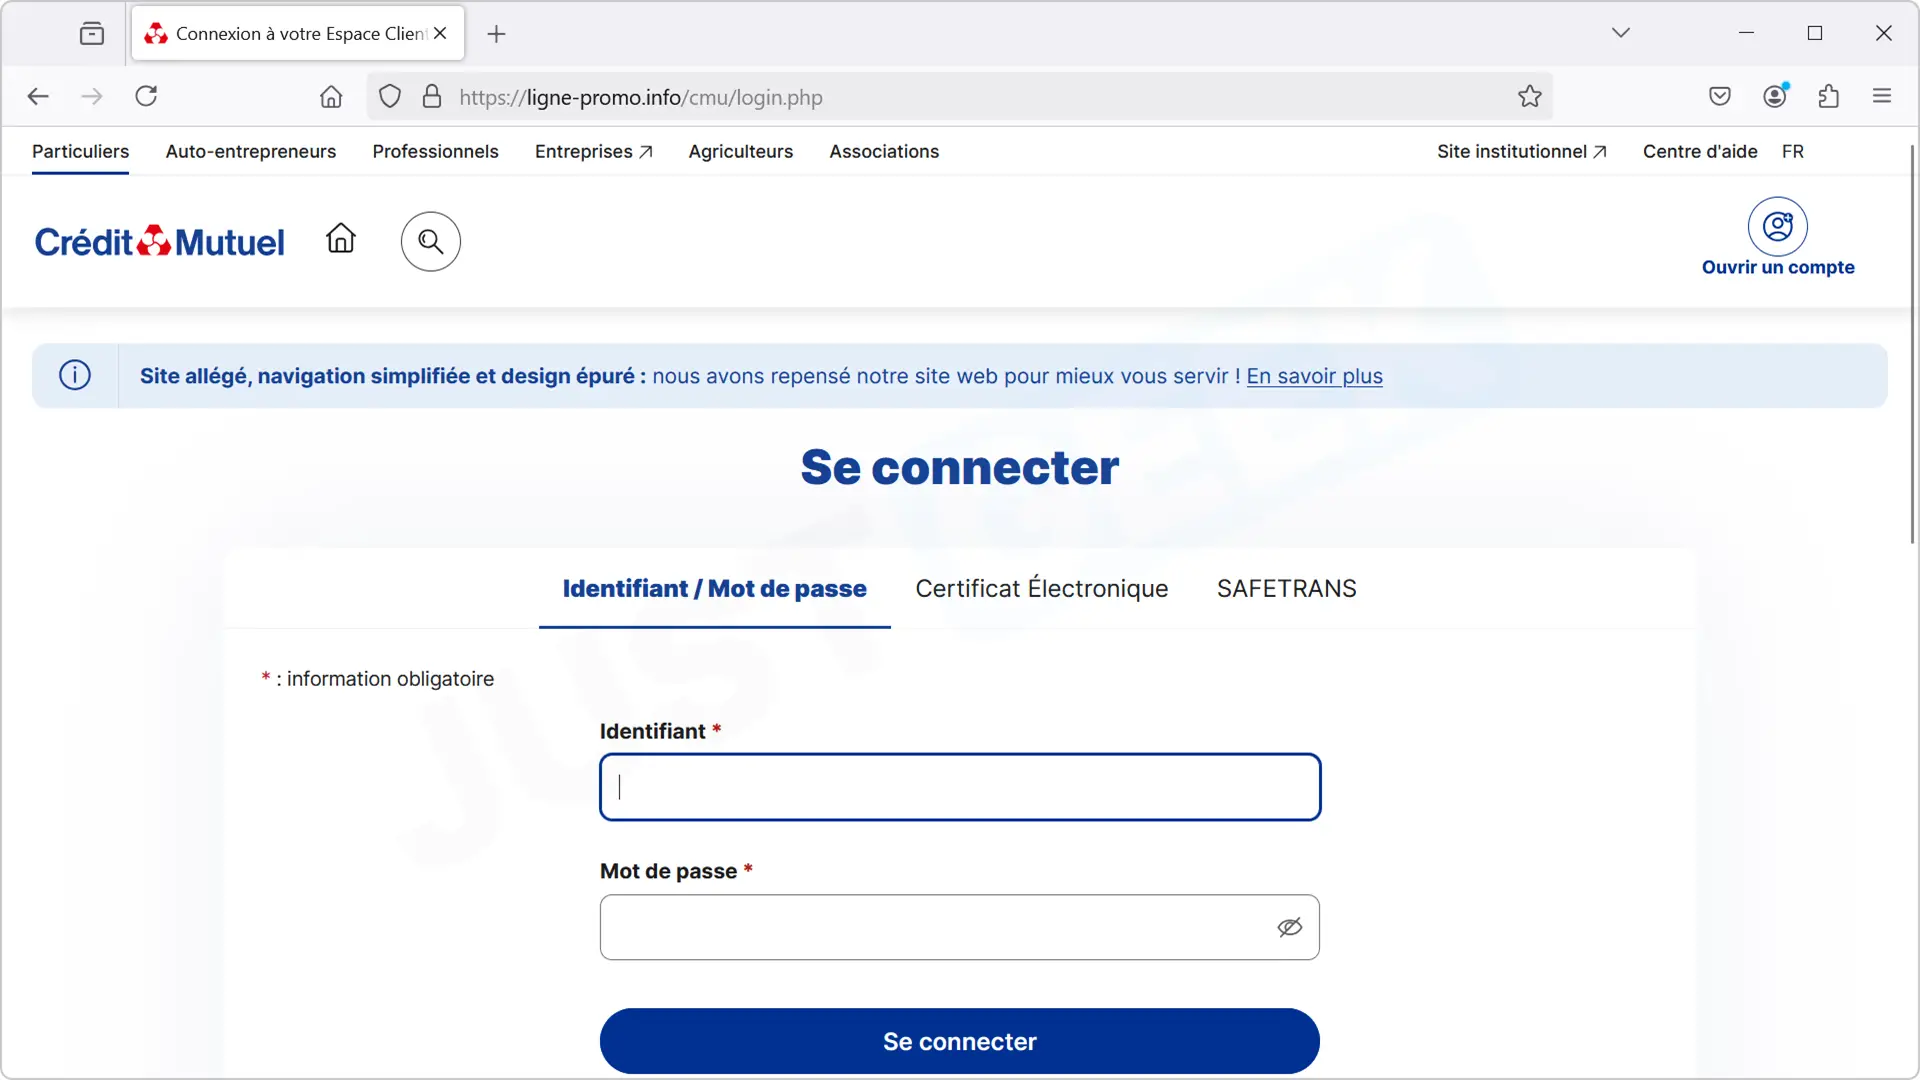Screen dimensions: 1920x1080
Task: Click the browser forward arrow
Action: coord(91,97)
